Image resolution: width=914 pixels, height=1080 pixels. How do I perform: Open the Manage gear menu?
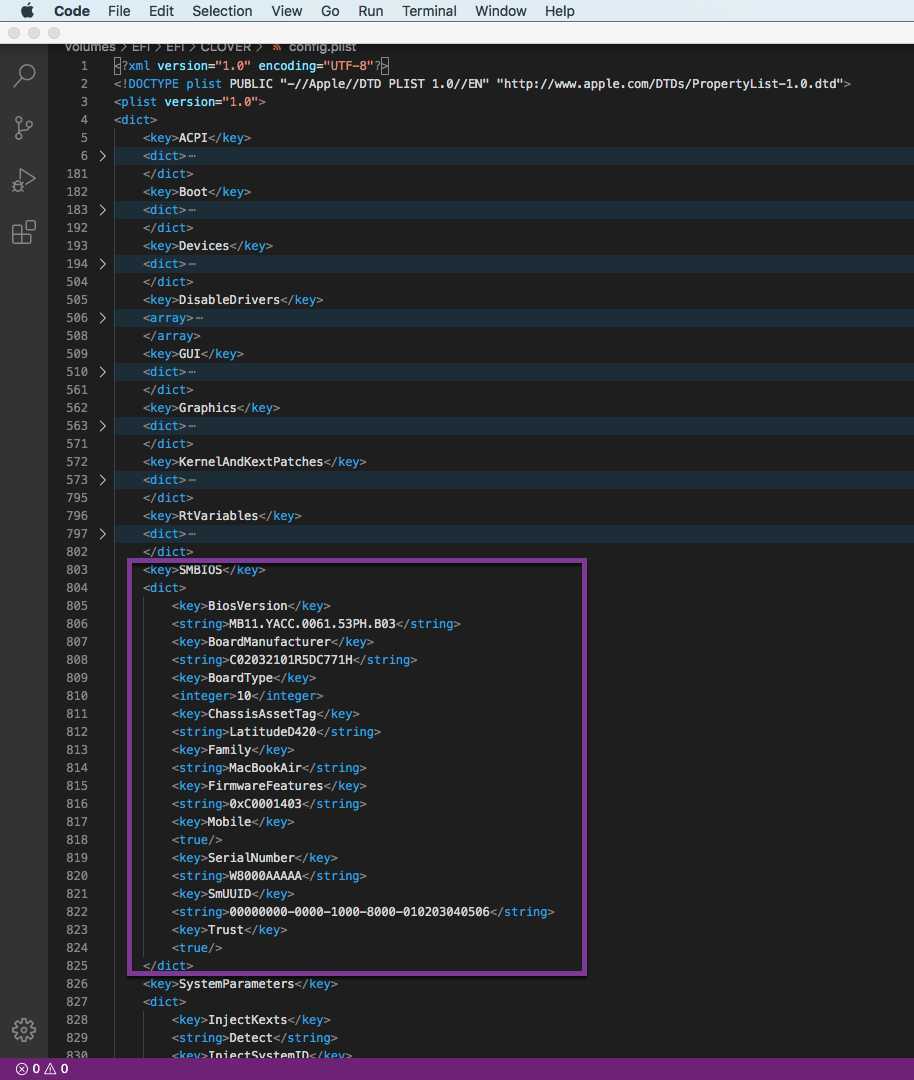24,1030
